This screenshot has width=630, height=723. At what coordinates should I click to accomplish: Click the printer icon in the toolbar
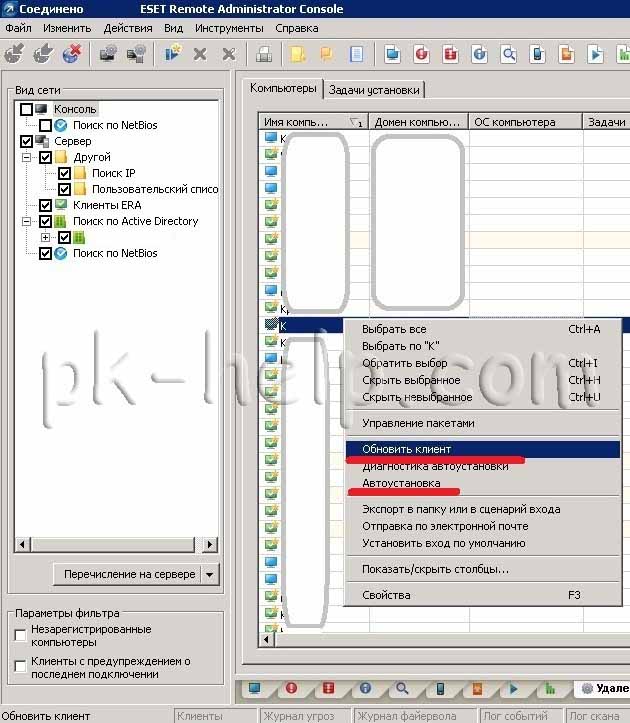264,54
